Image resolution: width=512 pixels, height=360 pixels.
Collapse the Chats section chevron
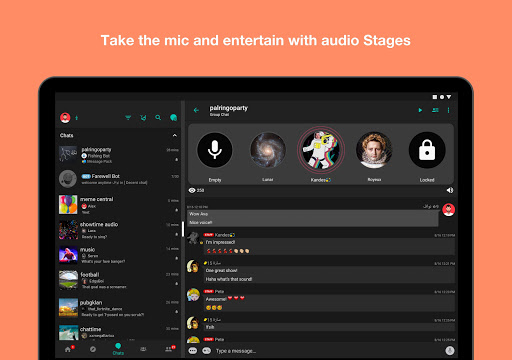pos(175,135)
